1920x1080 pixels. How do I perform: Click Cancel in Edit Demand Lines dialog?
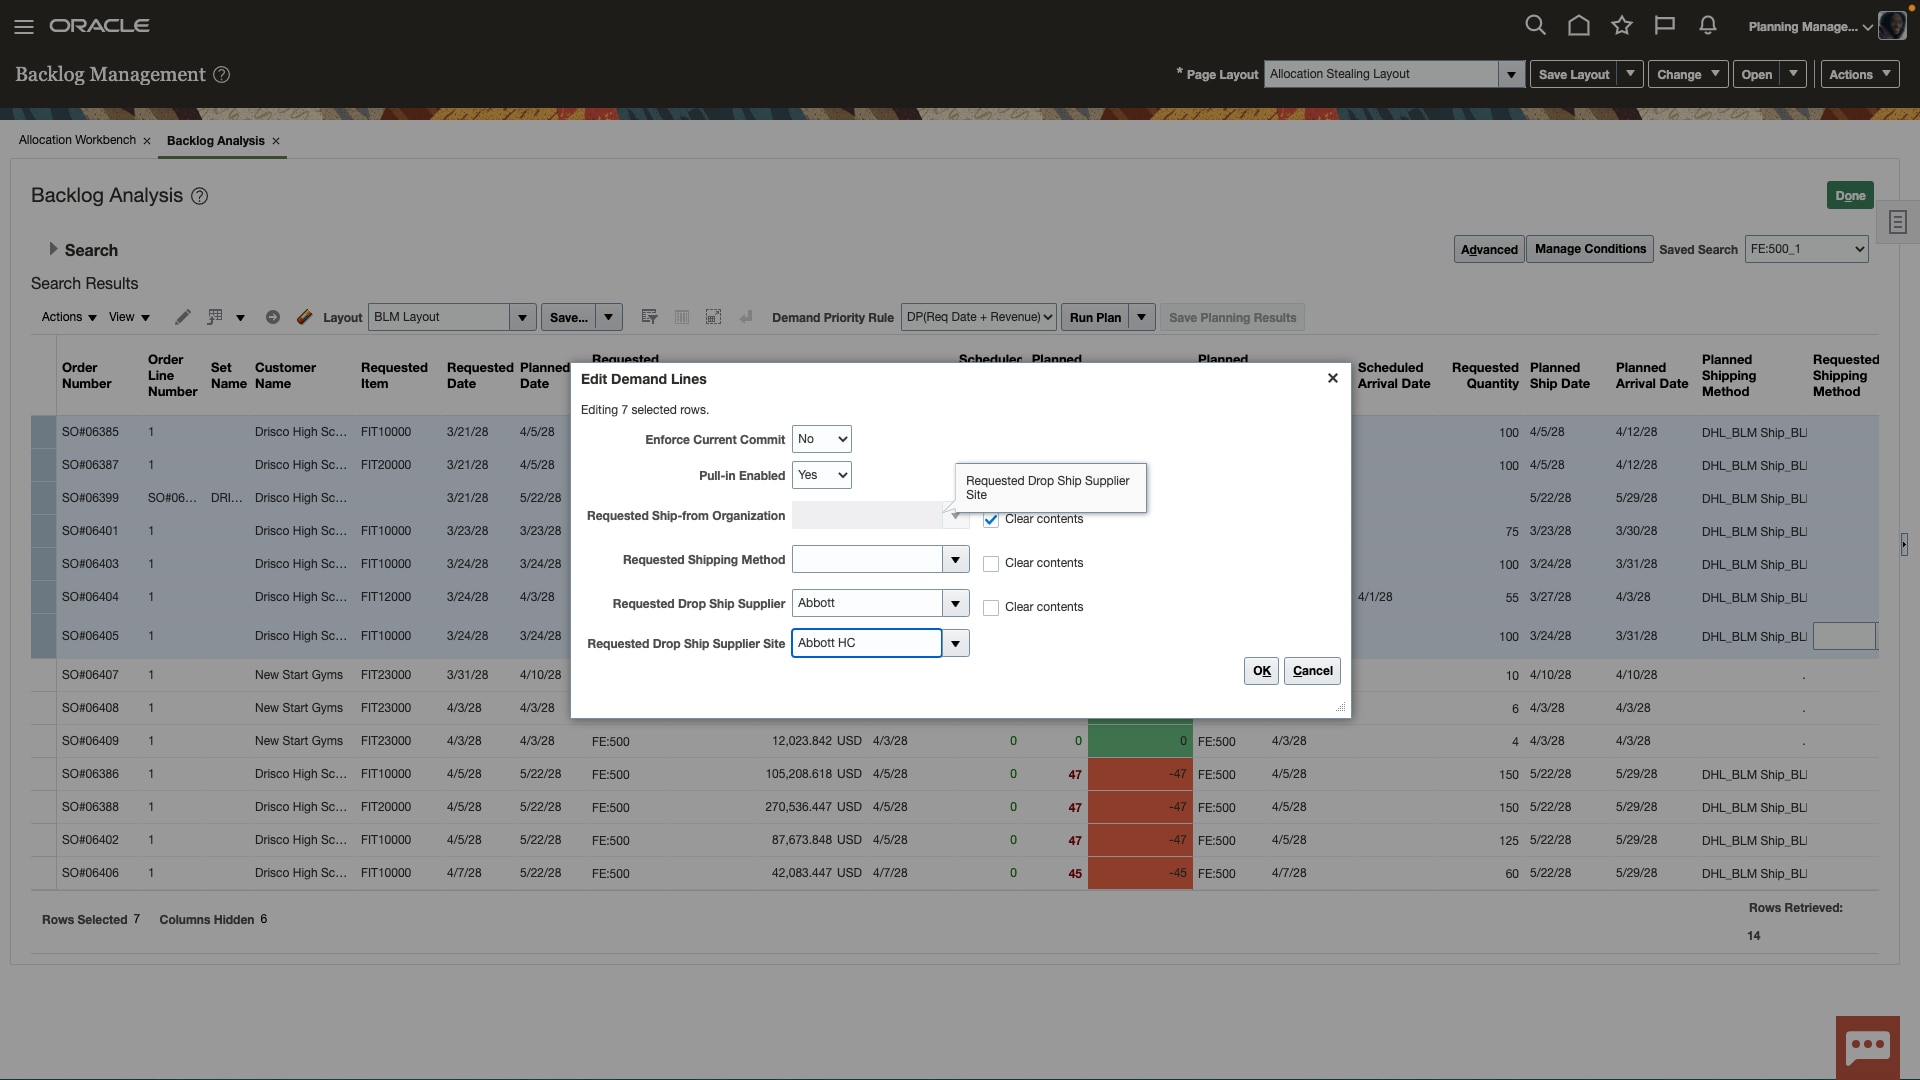[1312, 671]
